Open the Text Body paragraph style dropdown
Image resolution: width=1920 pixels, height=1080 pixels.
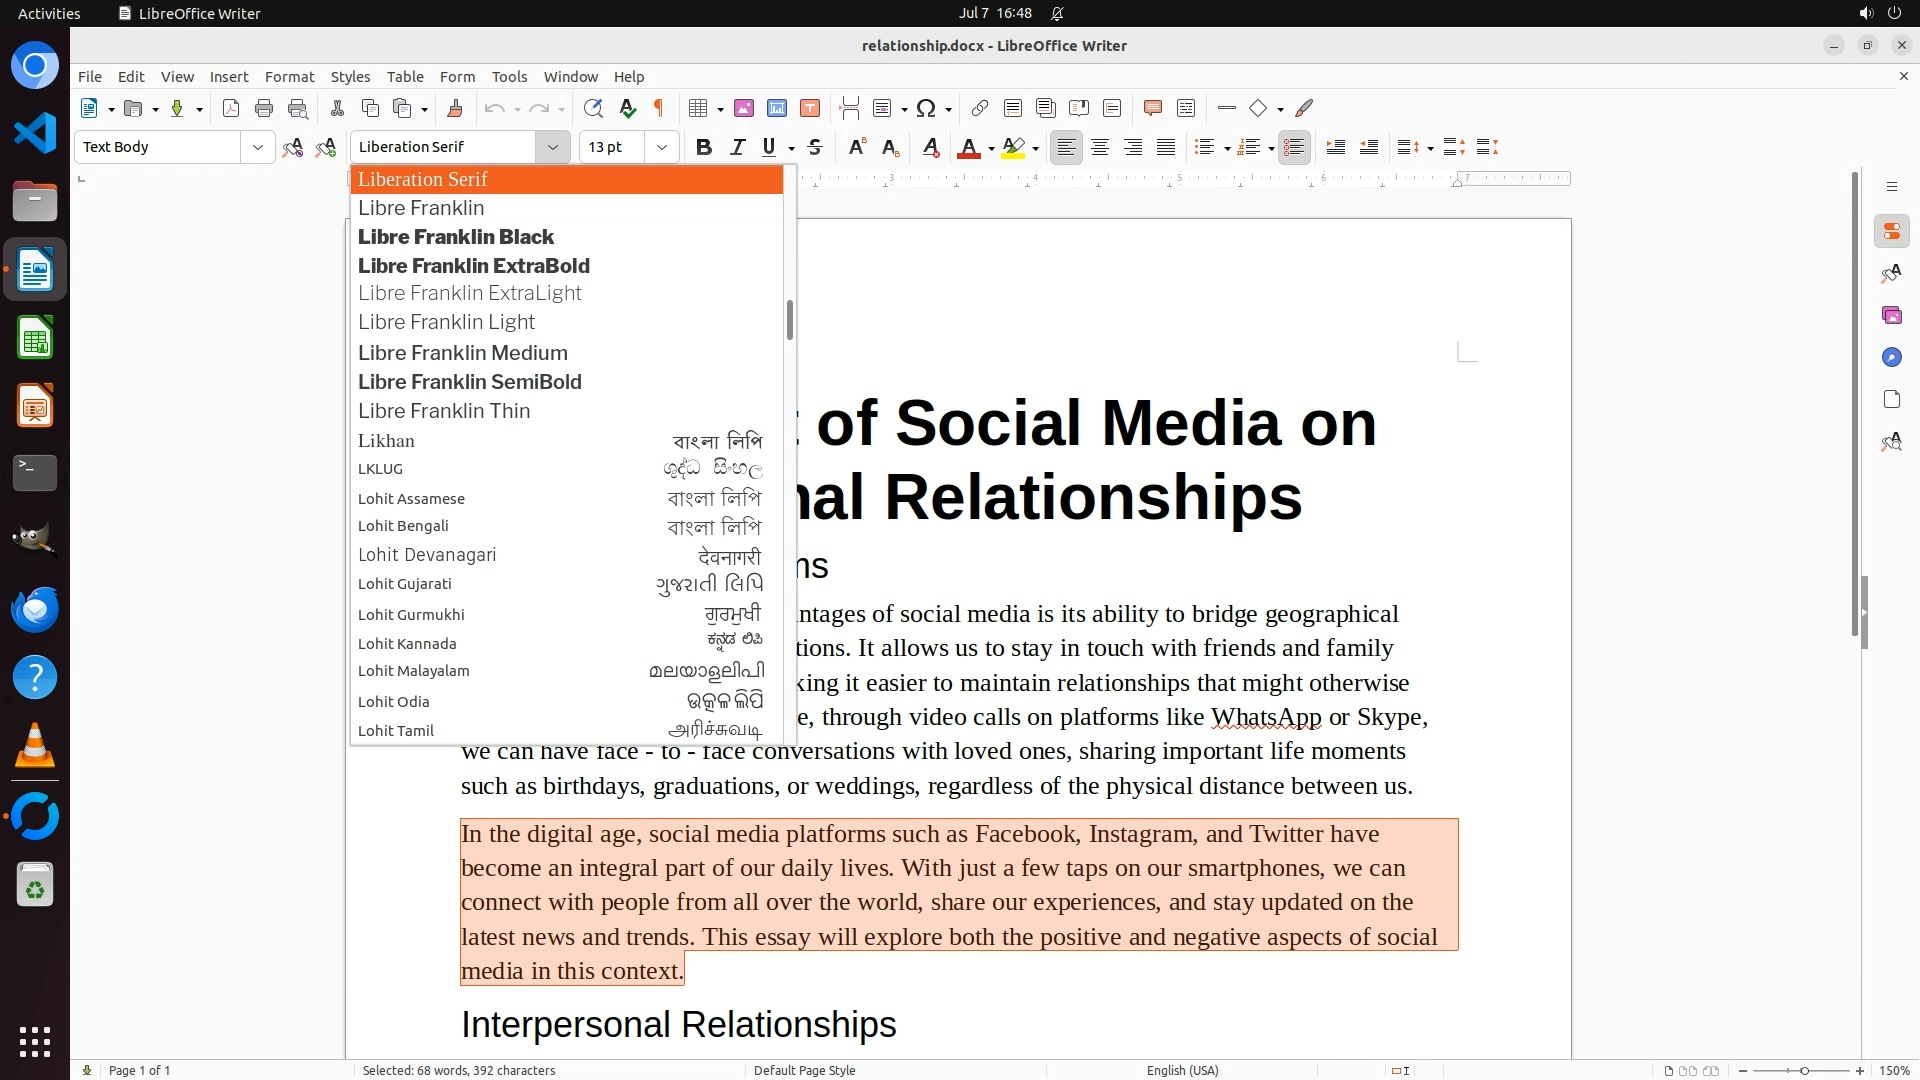pyautogui.click(x=257, y=147)
